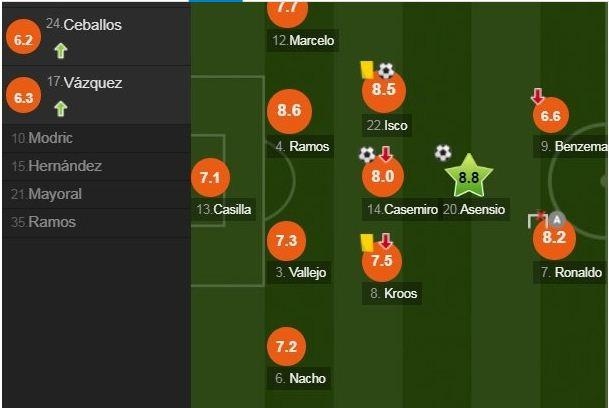
Task: Open bench player 35. Ramos
Action: (x=43, y=222)
